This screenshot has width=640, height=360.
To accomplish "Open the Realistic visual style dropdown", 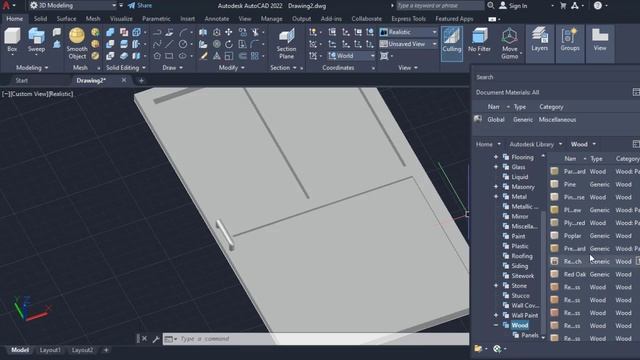I will (x=408, y=32).
